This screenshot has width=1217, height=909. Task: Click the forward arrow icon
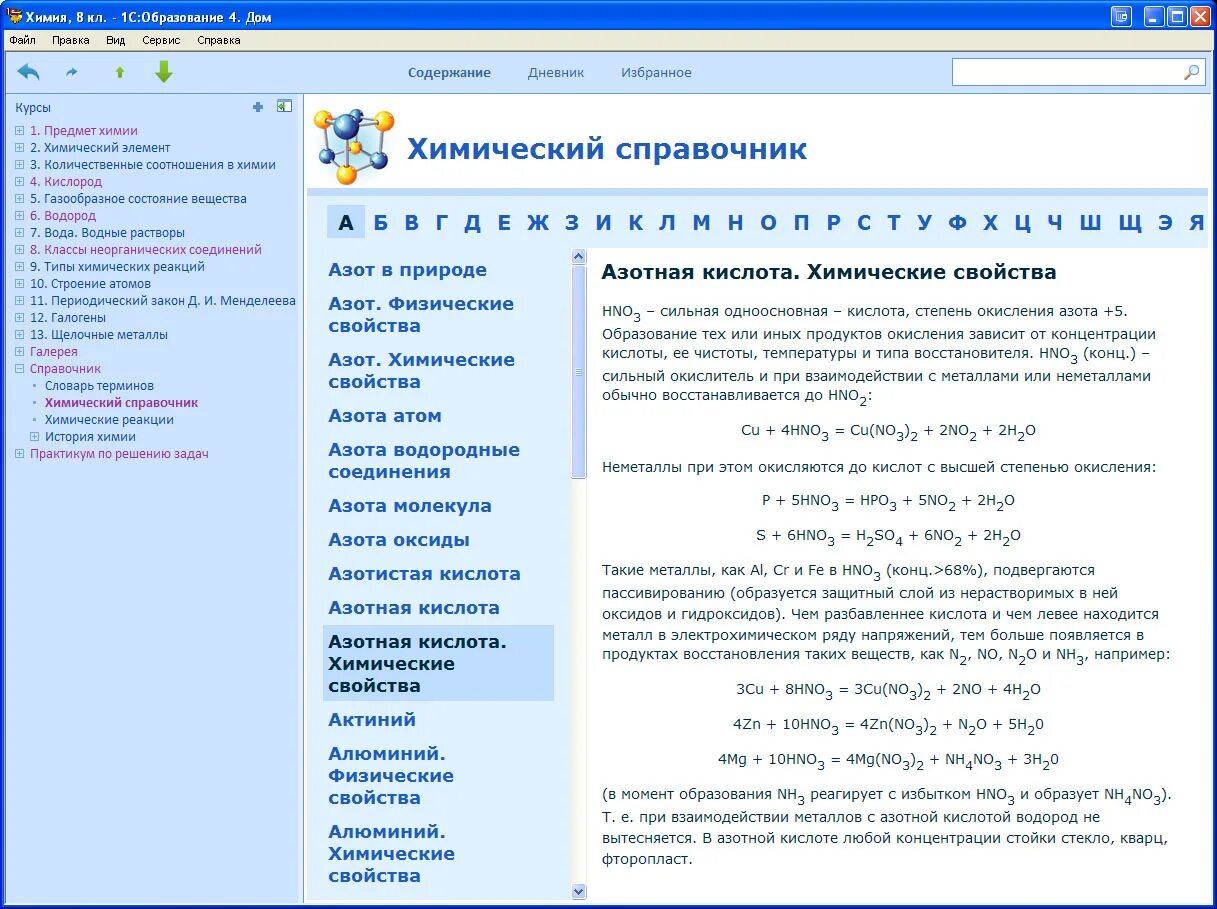72,72
